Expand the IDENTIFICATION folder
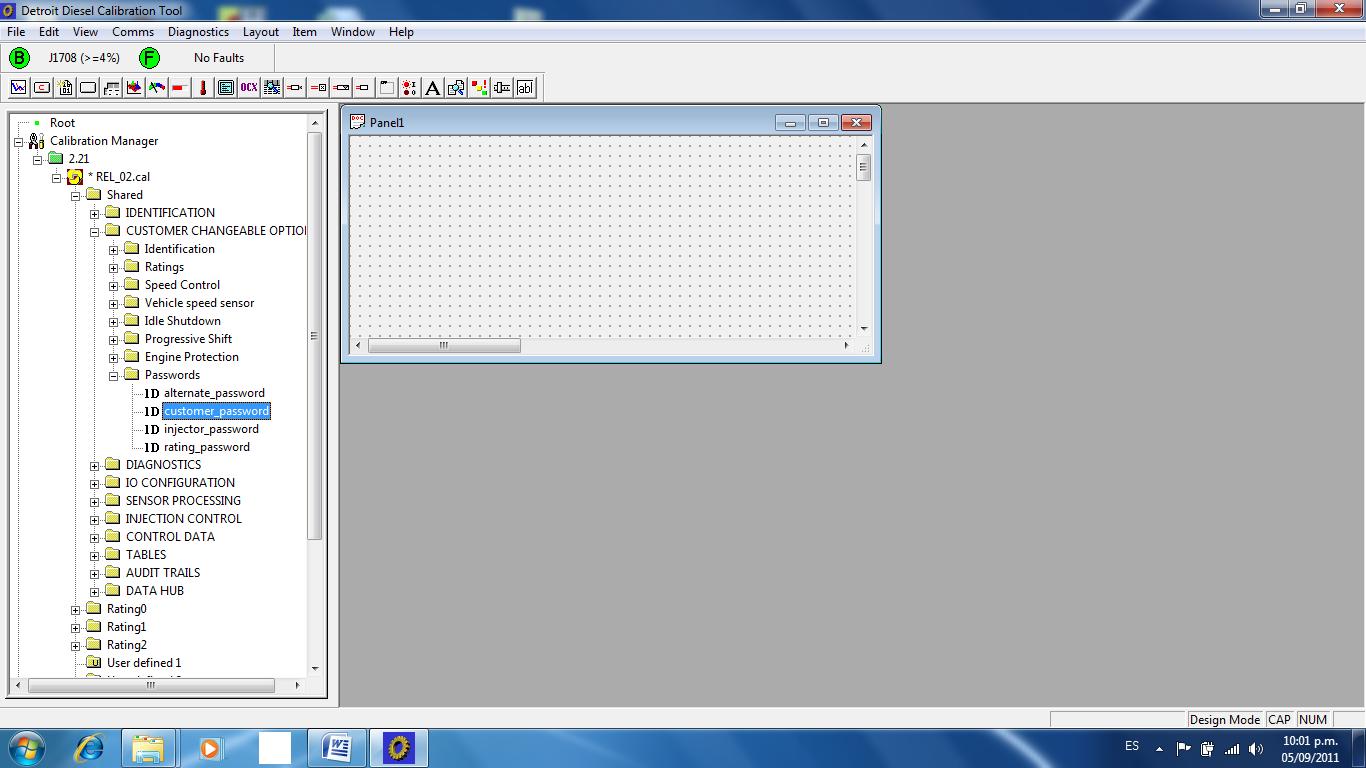 click(x=94, y=213)
